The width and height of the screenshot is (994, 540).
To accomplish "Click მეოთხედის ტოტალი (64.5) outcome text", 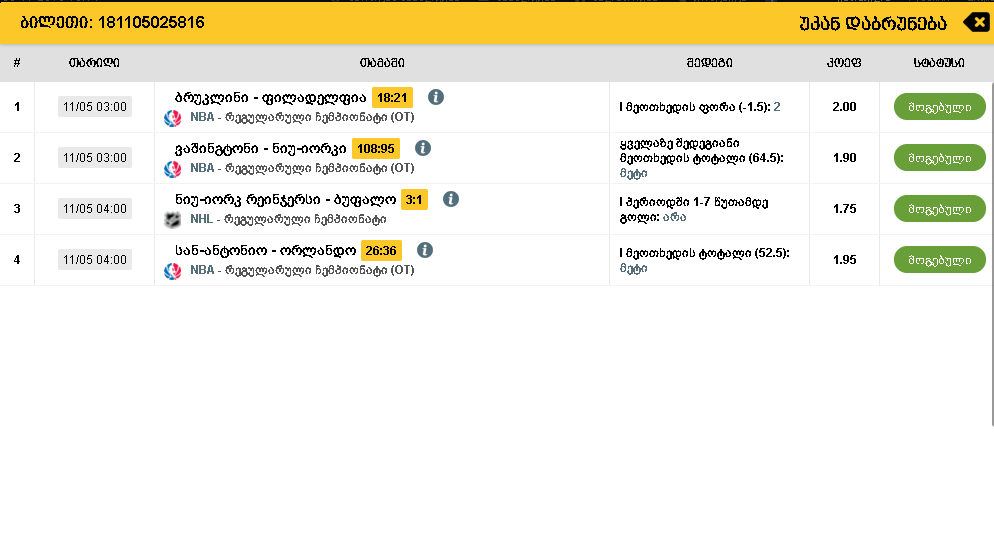I will pyautogui.click(x=702, y=158).
